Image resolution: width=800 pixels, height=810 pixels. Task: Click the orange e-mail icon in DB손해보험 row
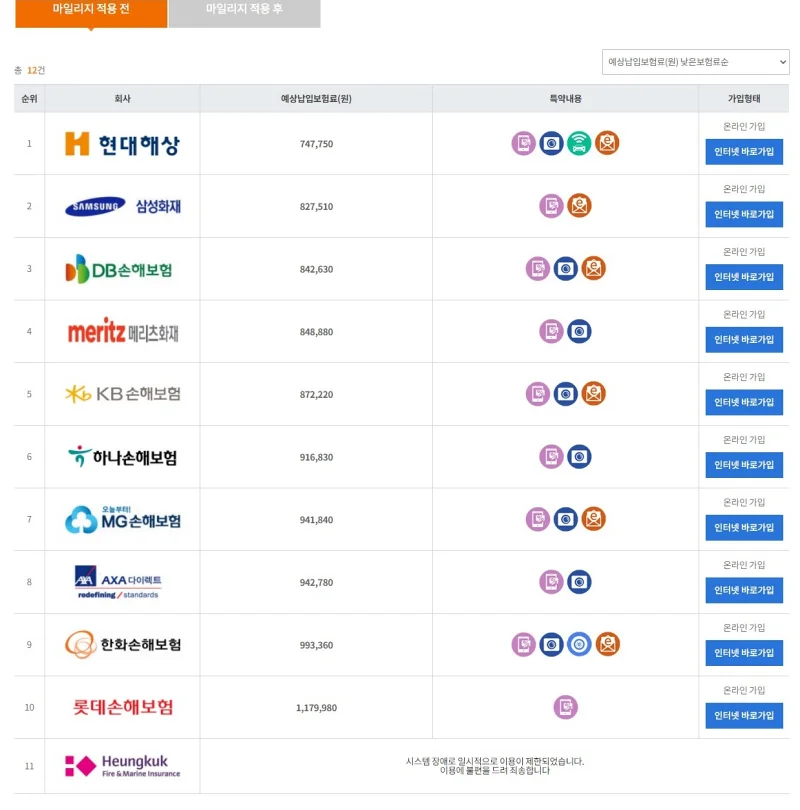[593, 269]
